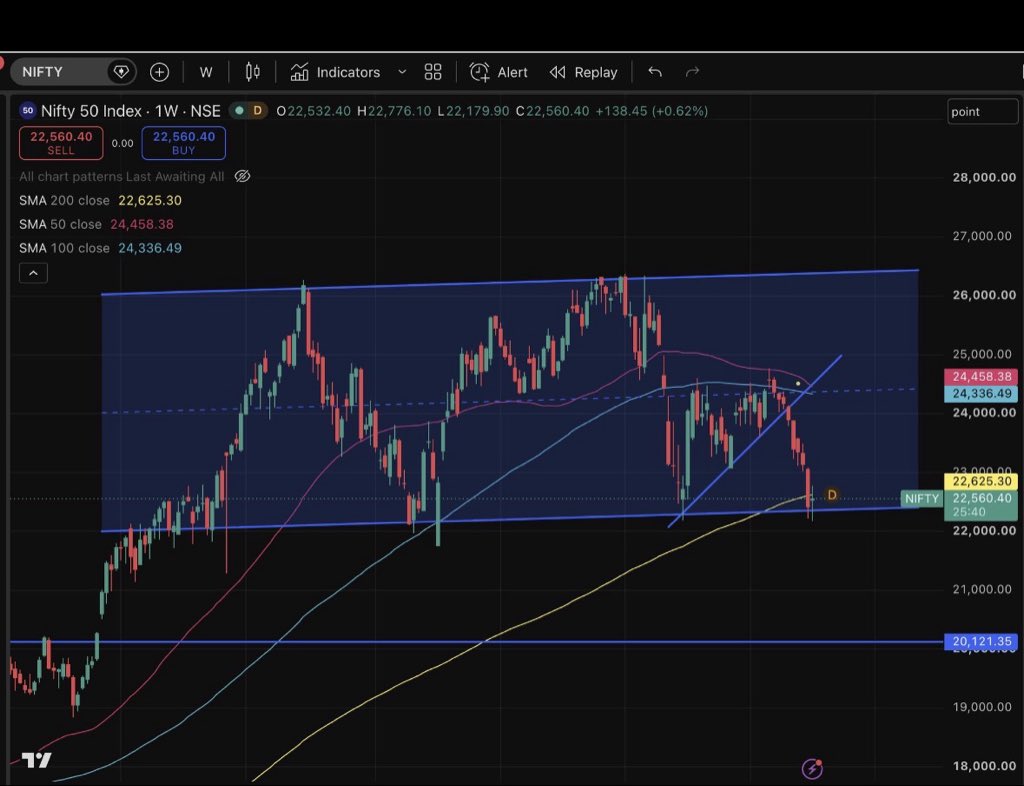The height and width of the screenshot is (786, 1024).
Task: Click the 50 index logo beside the title
Action: pos(27,110)
